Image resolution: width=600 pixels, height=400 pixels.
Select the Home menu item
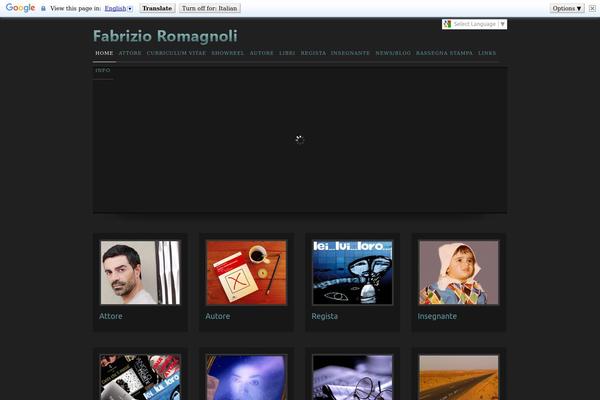pos(104,53)
